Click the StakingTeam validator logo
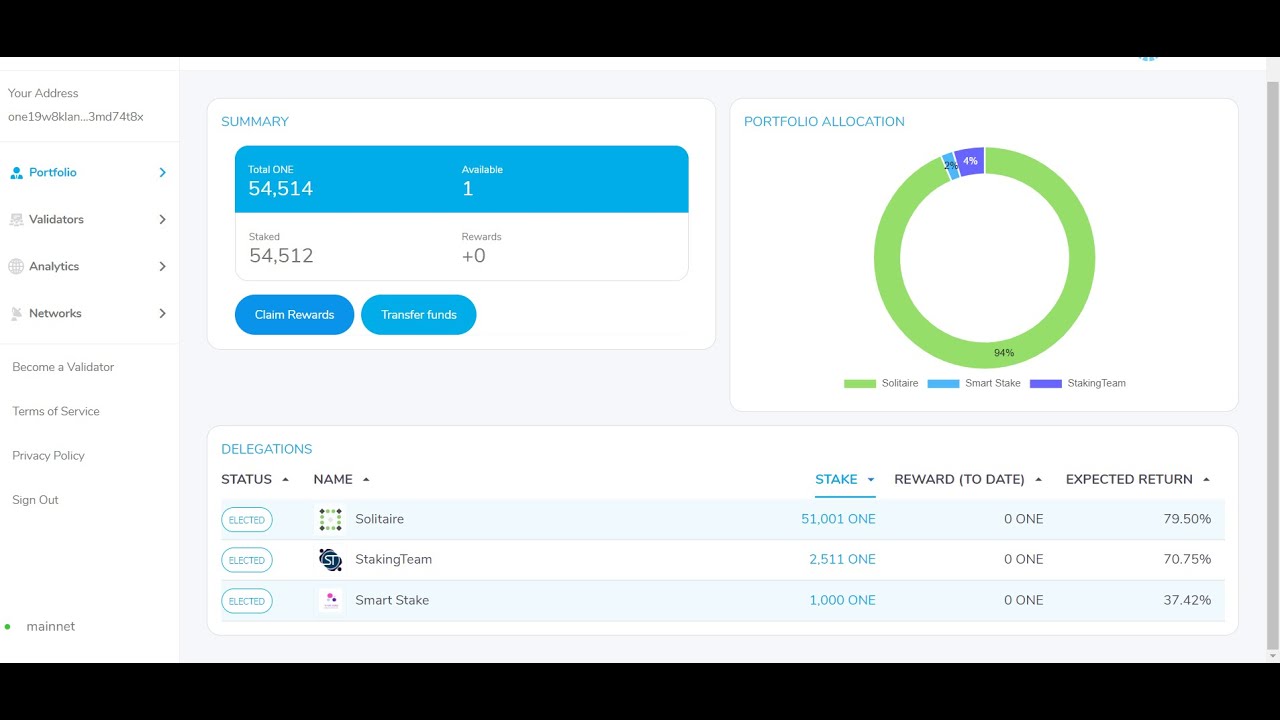Screen dimensions: 1280x720 330,560
